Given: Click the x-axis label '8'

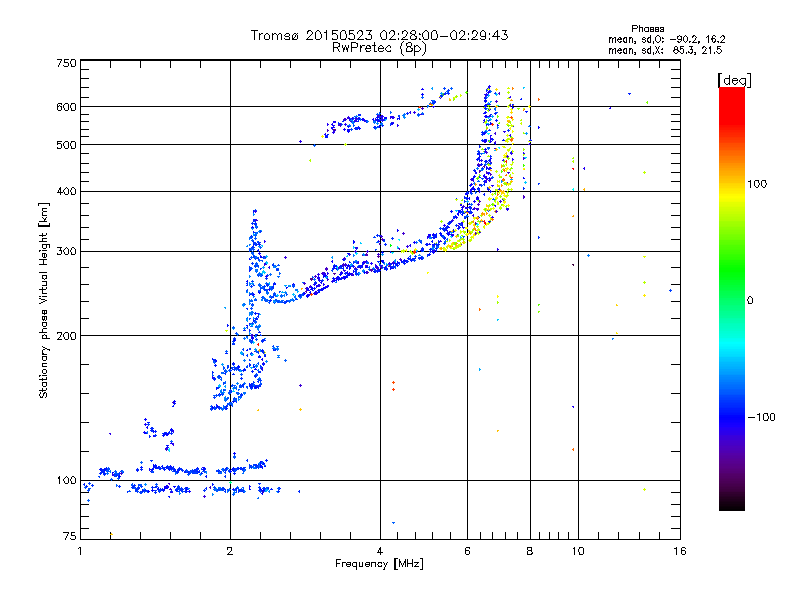Looking at the screenshot, I should [x=530, y=551].
